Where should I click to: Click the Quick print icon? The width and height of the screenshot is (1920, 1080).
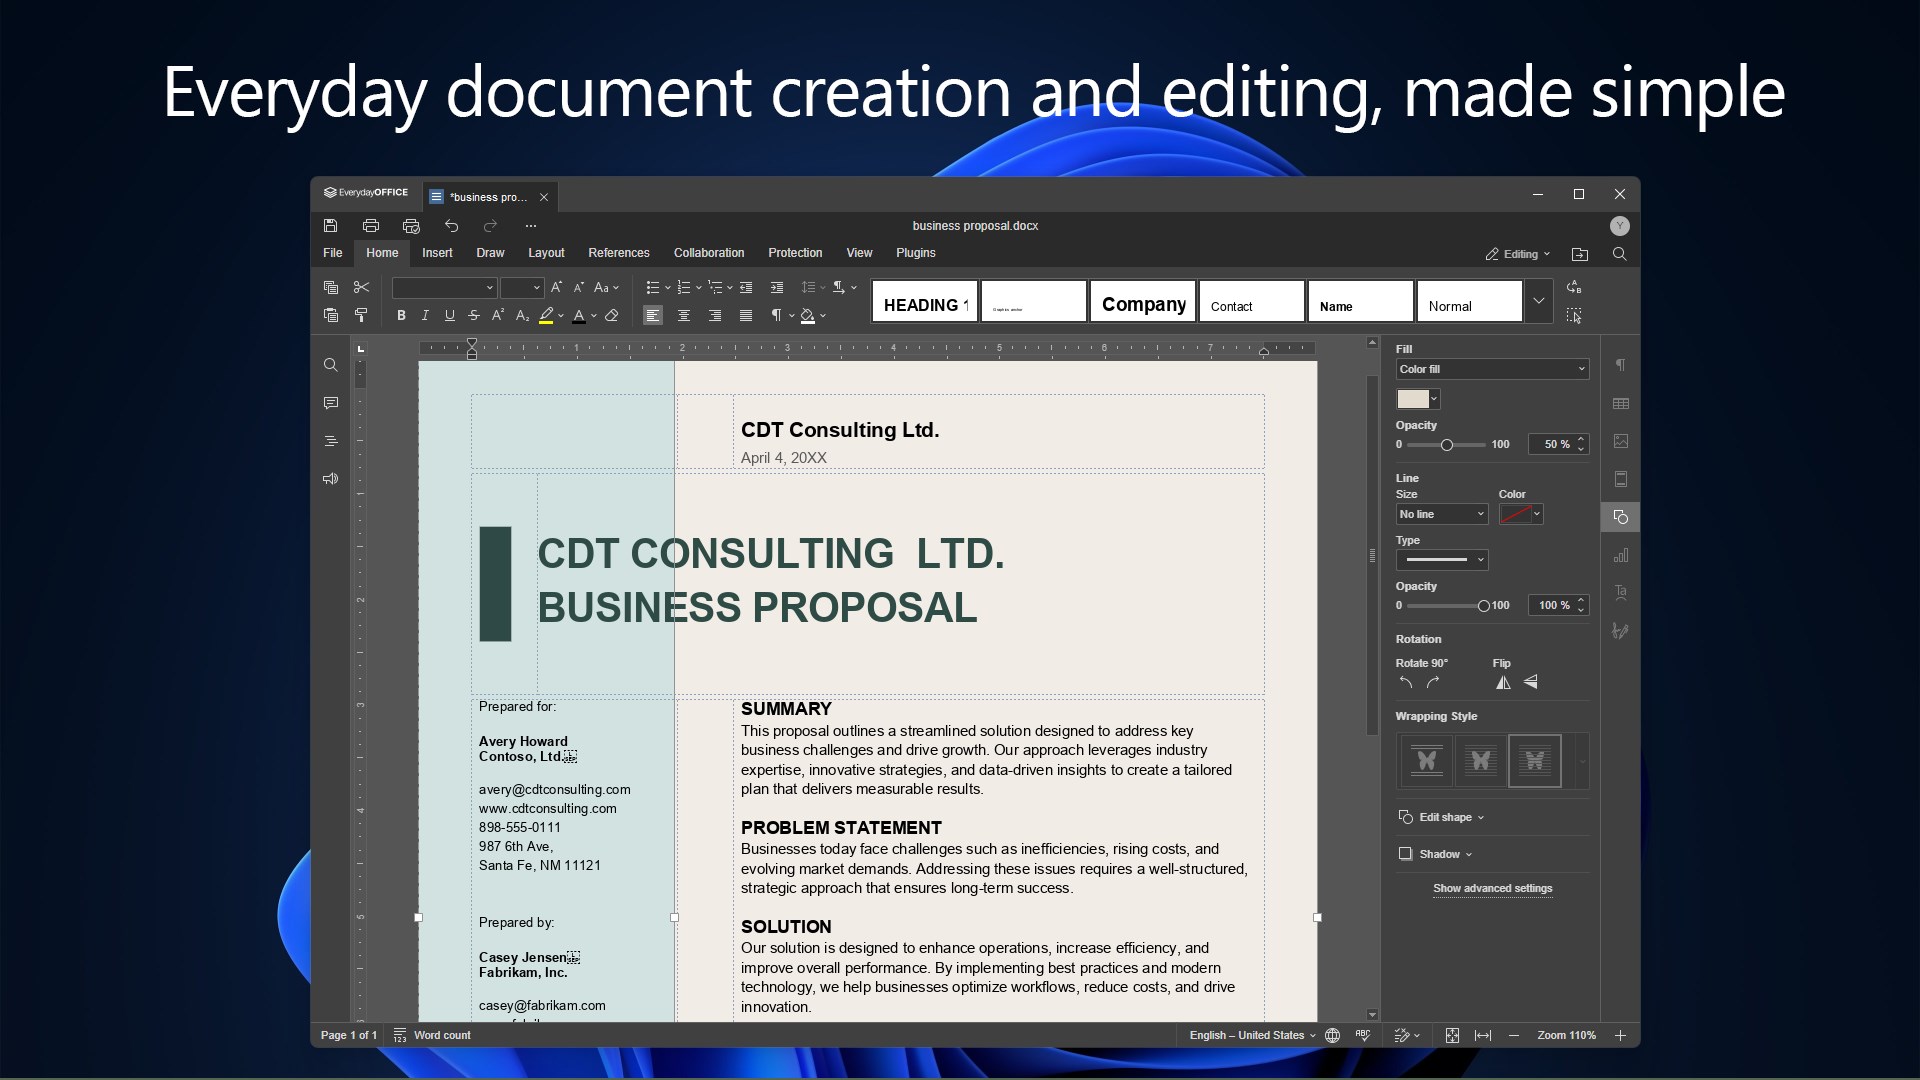coord(411,226)
